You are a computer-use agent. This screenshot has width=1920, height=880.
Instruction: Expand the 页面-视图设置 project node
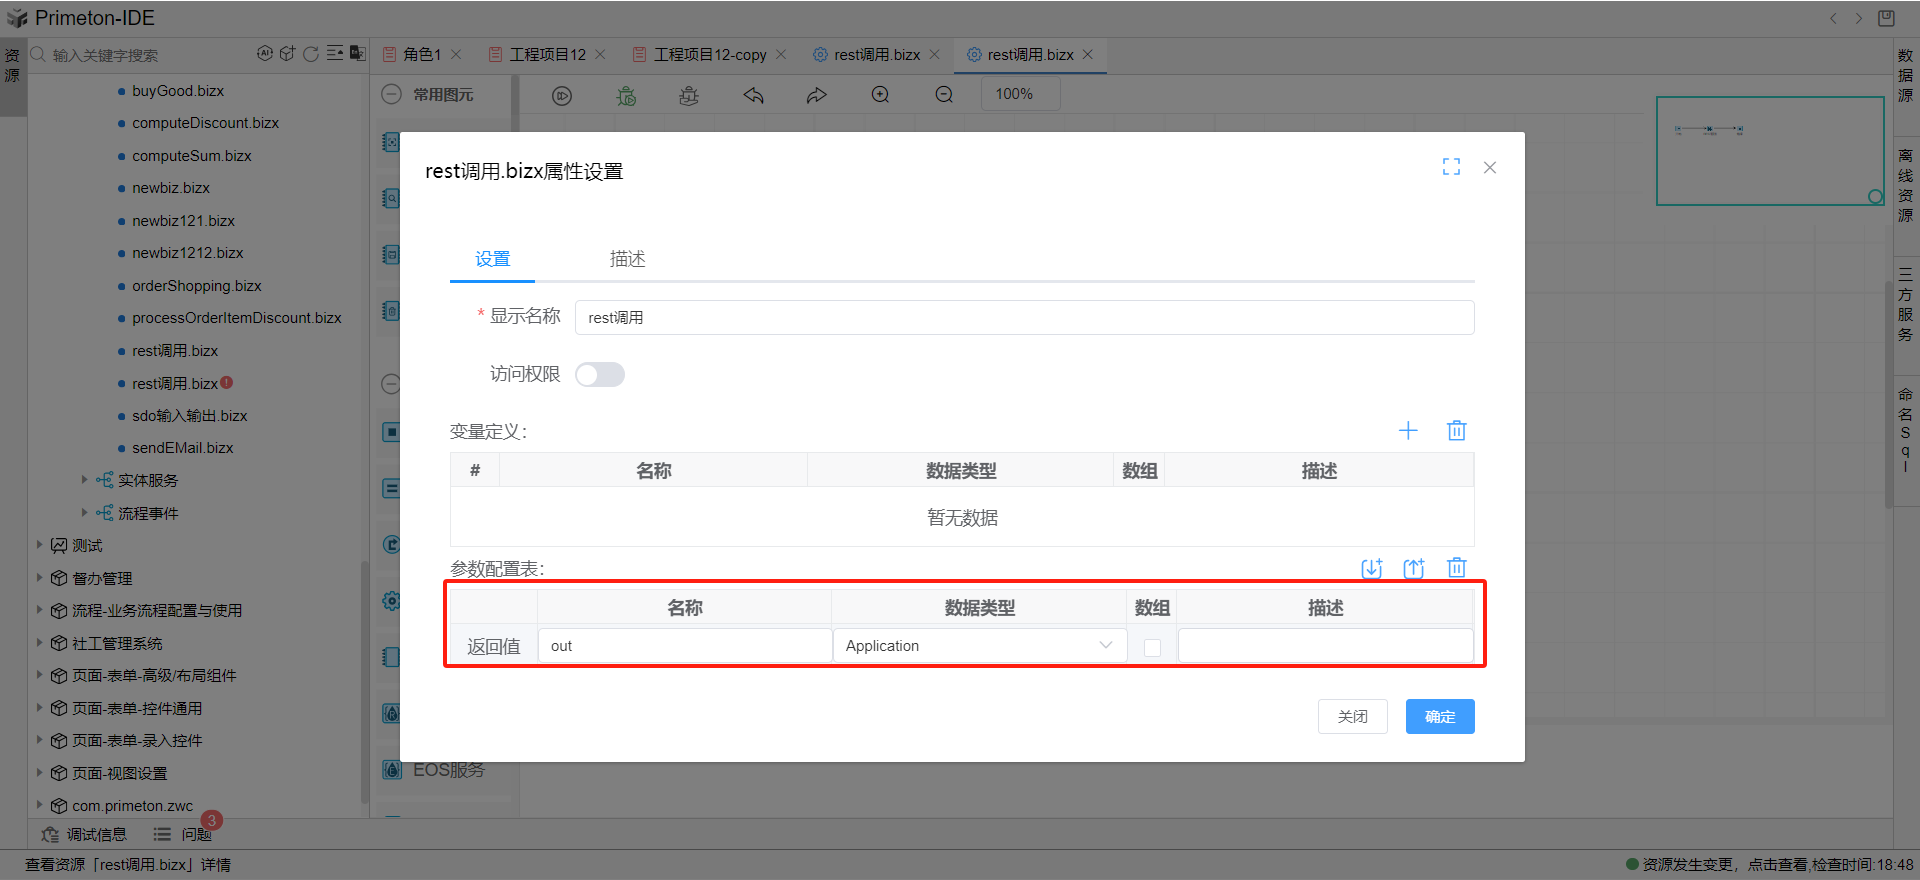[39, 773]
